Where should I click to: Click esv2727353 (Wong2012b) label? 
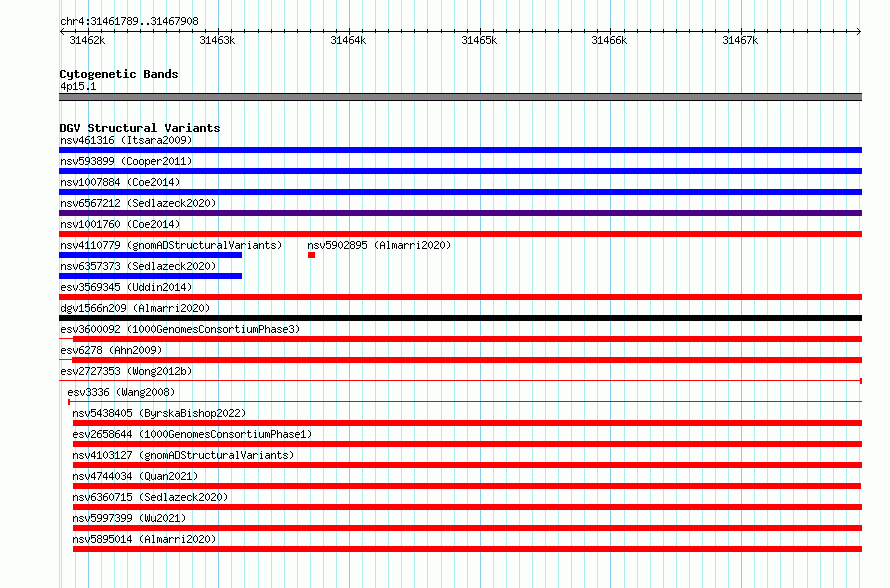[126, 371]
